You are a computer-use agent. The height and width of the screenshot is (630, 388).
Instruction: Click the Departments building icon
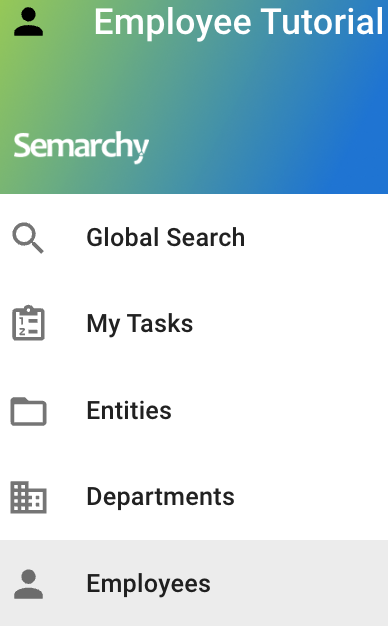tap(28, 497)
